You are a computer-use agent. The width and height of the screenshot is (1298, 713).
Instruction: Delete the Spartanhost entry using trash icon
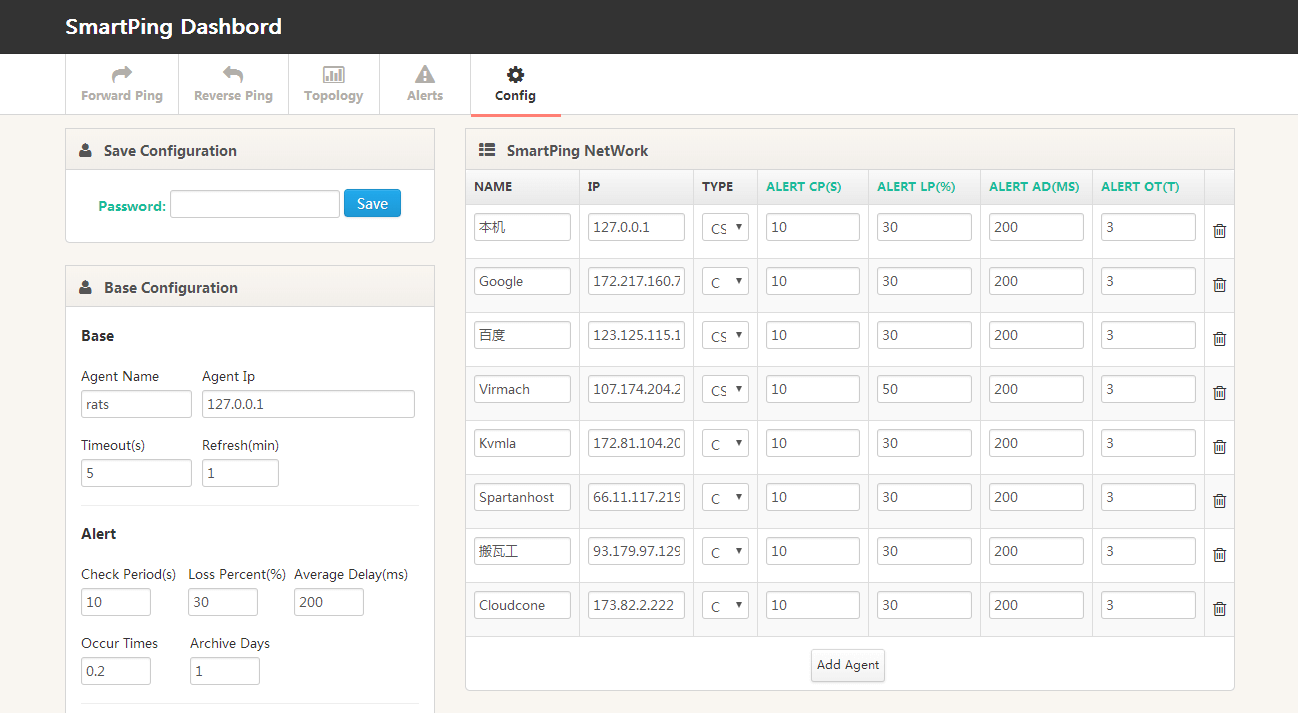tap(1219, 501)
